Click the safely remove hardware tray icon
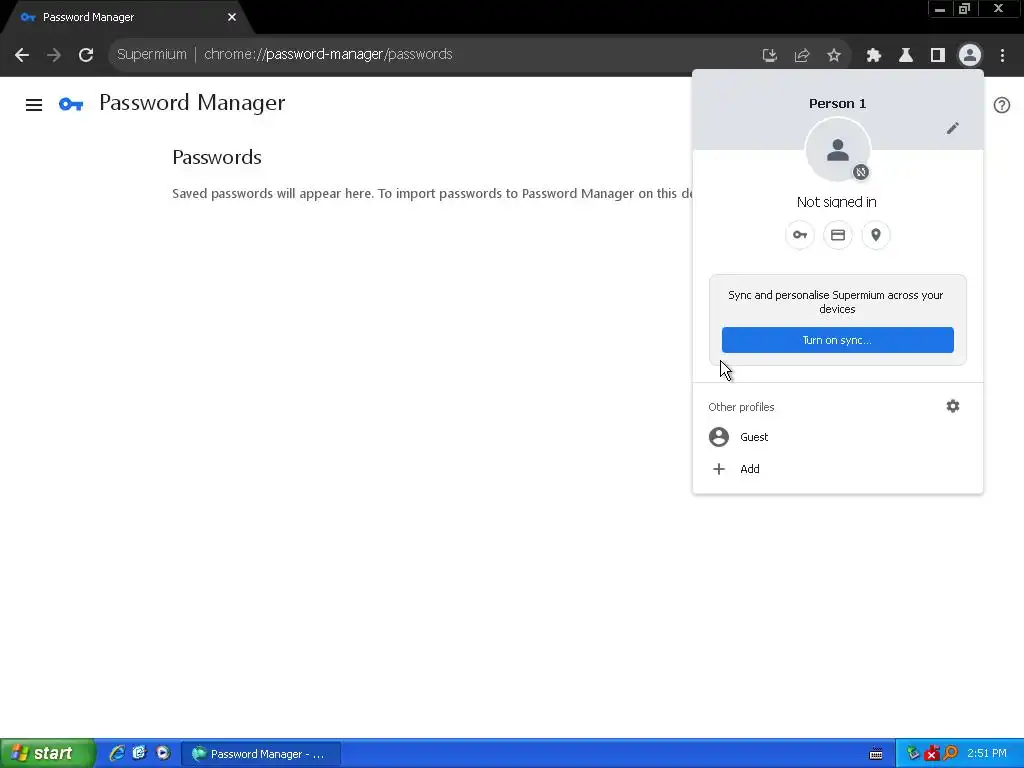Viewport: 1024px width, 768px height. [x=912, y=754]
